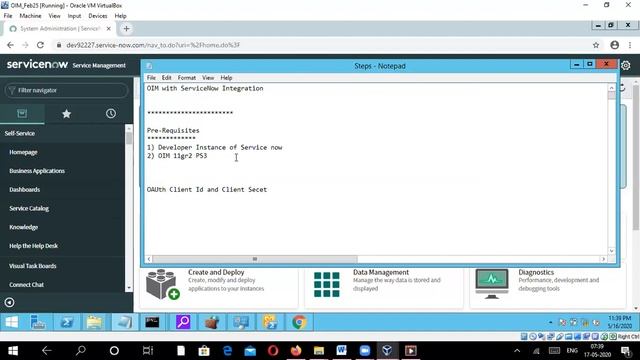Image resolution: width=640 pixels, height=360 pixels.
Task: Click navigator scrollbar down arrow
Action: [129, 288]
